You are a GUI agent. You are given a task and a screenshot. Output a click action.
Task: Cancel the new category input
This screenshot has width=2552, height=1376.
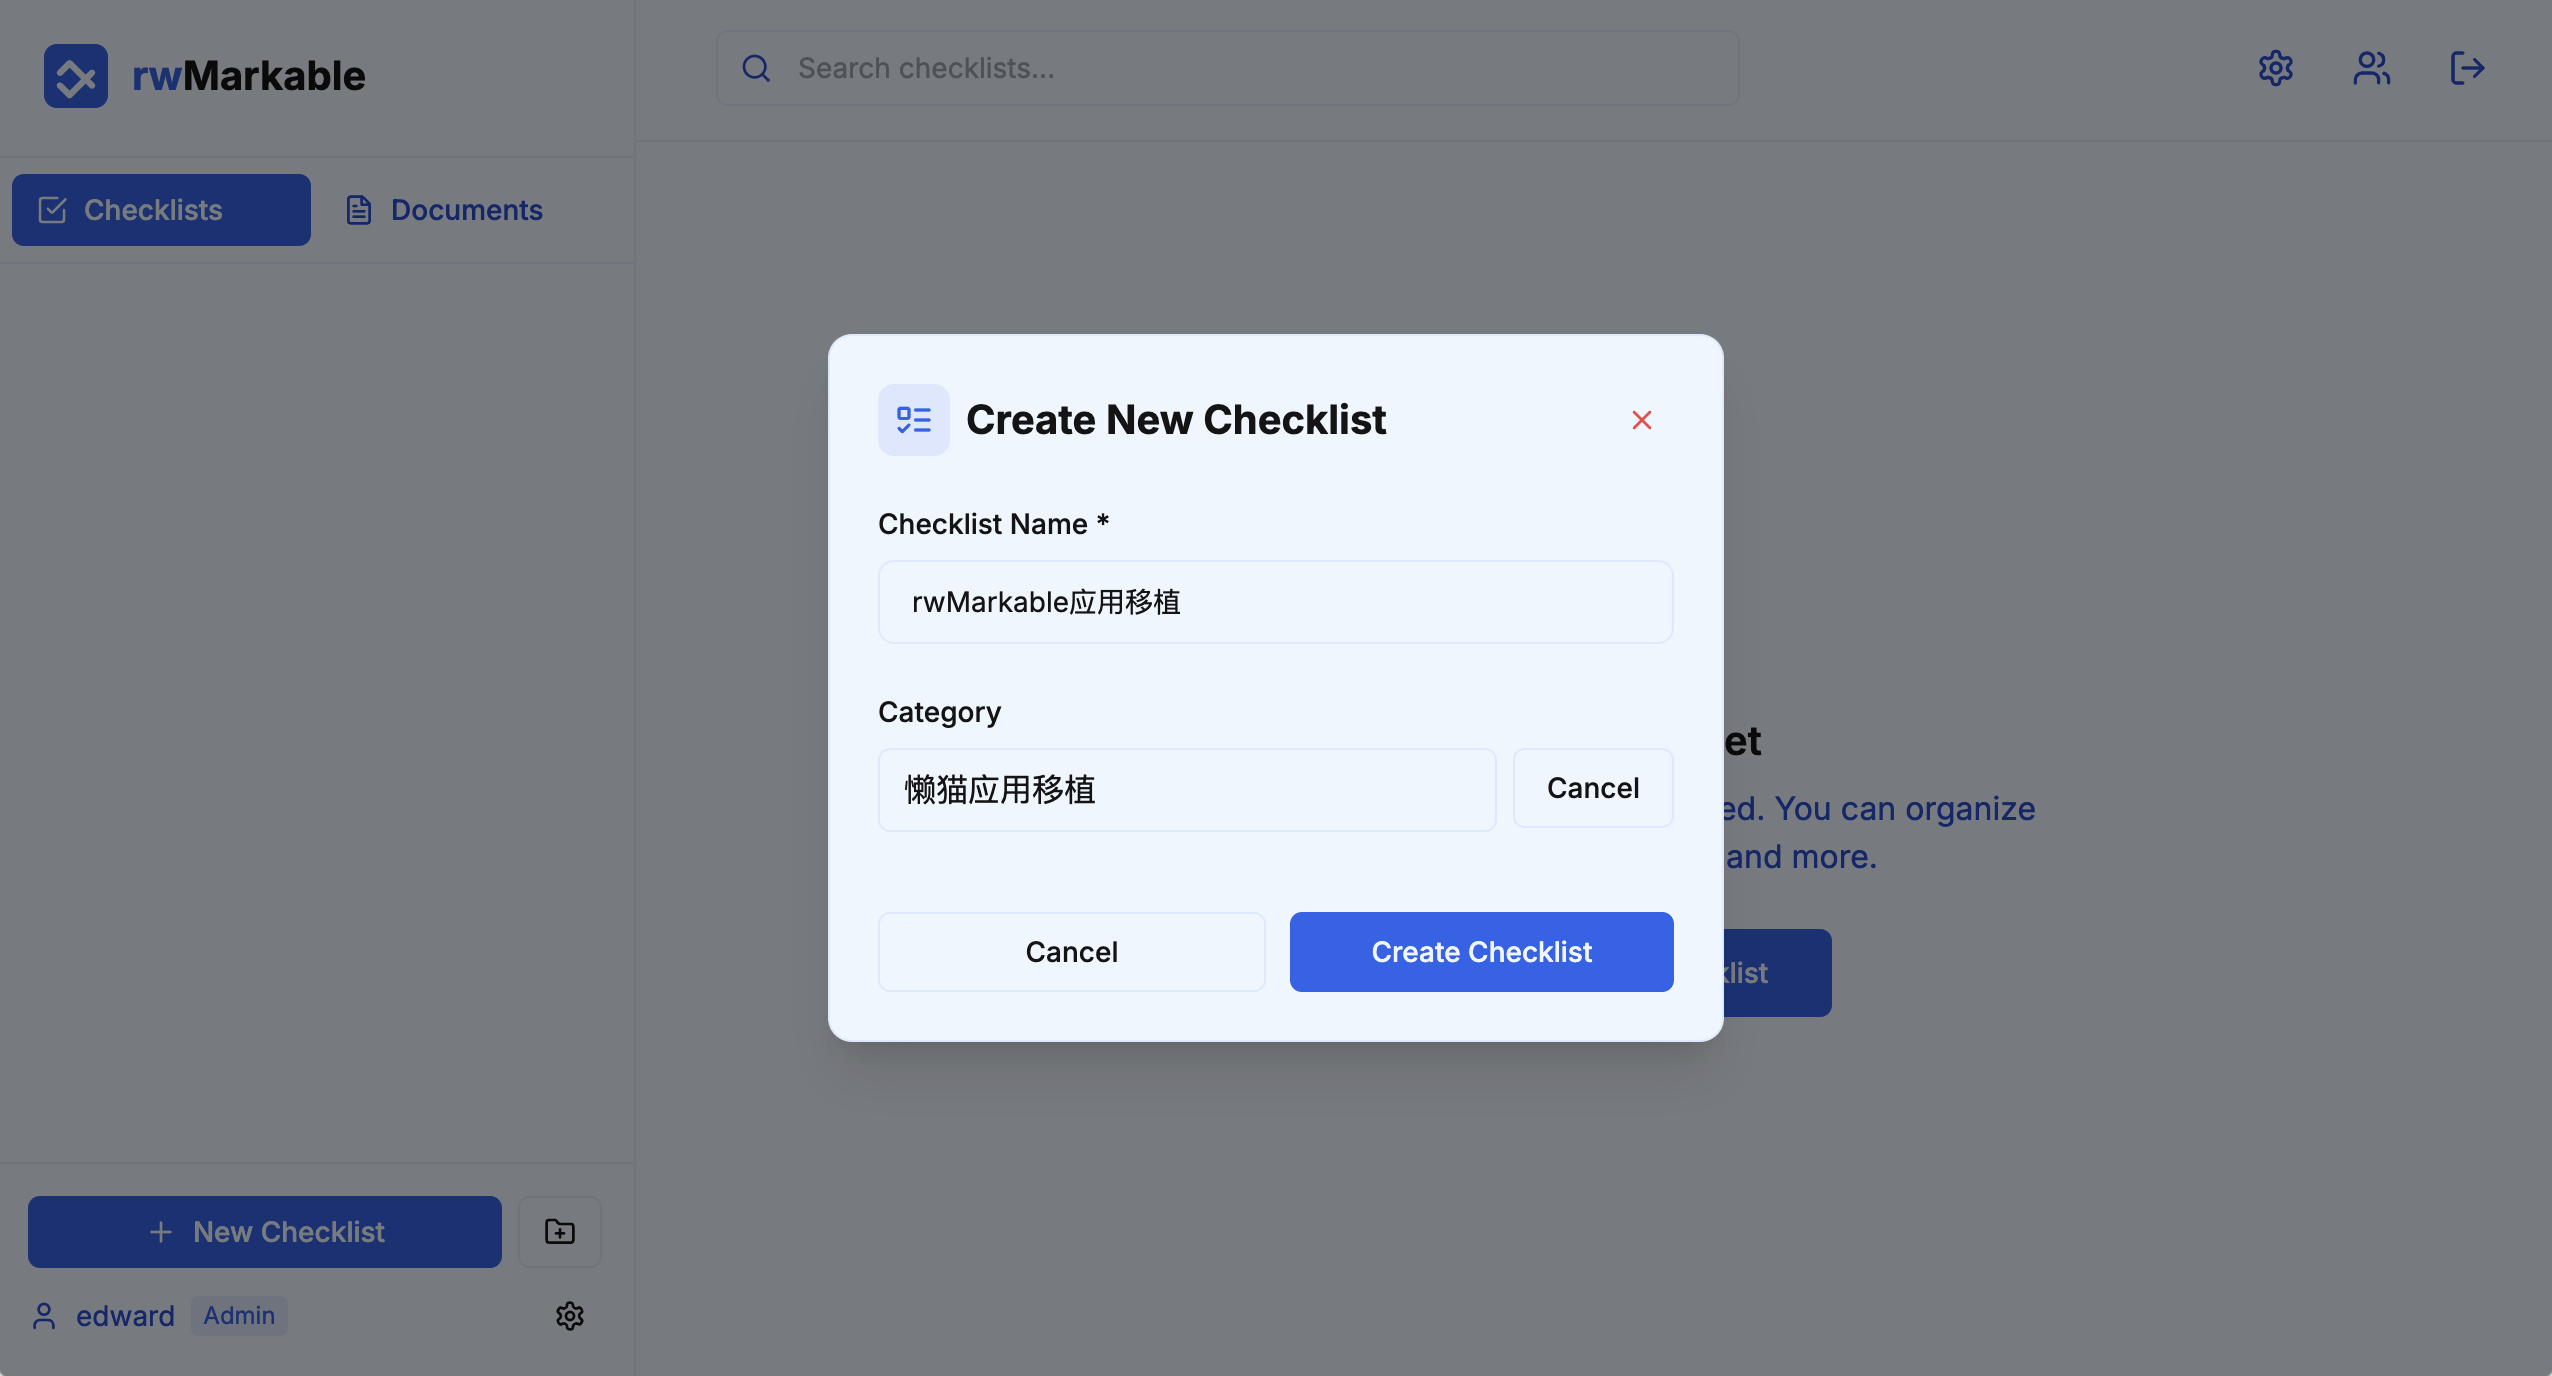click(x=1593, y=788)
